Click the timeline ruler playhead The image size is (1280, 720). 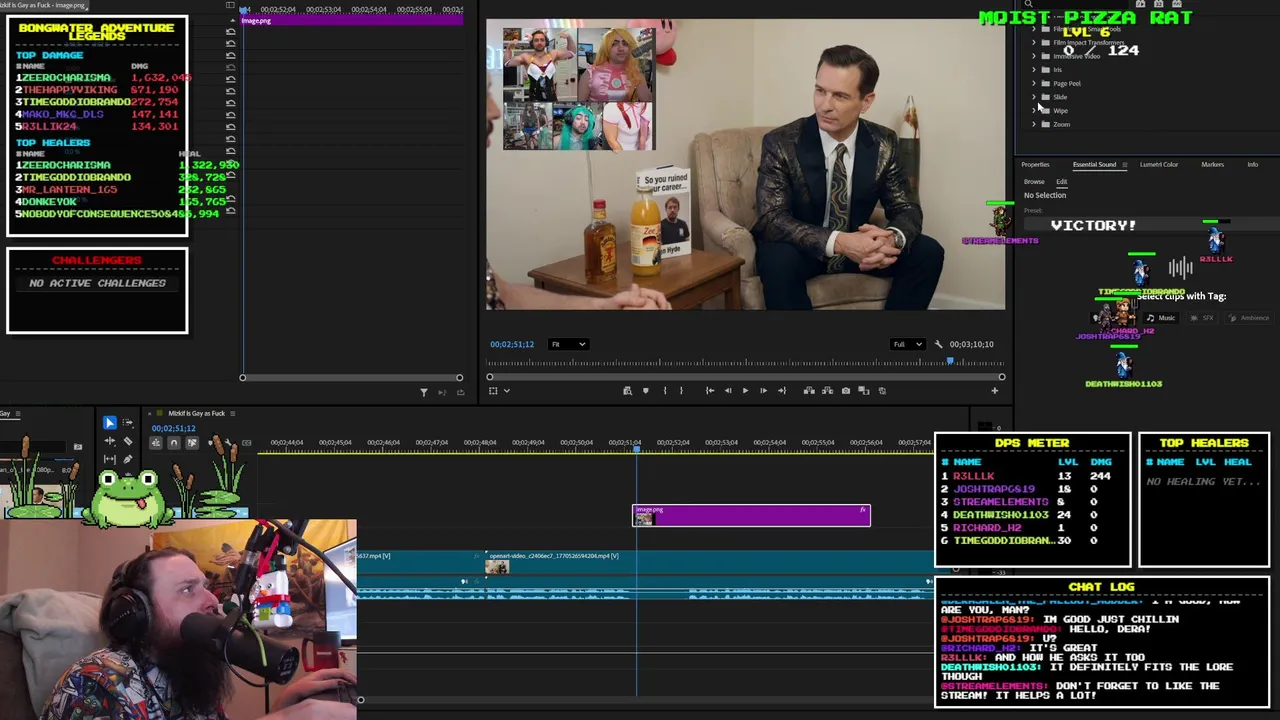[x=636, y=448]
